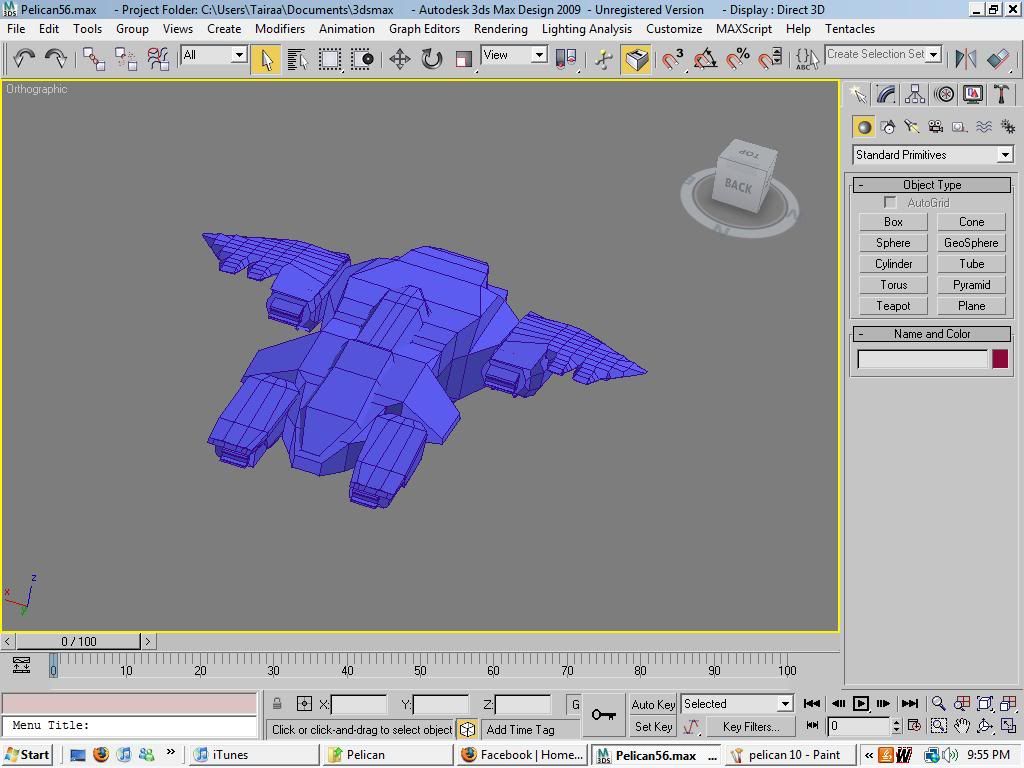Tick the AutoGrid checkbox

(x=889, y=202)
